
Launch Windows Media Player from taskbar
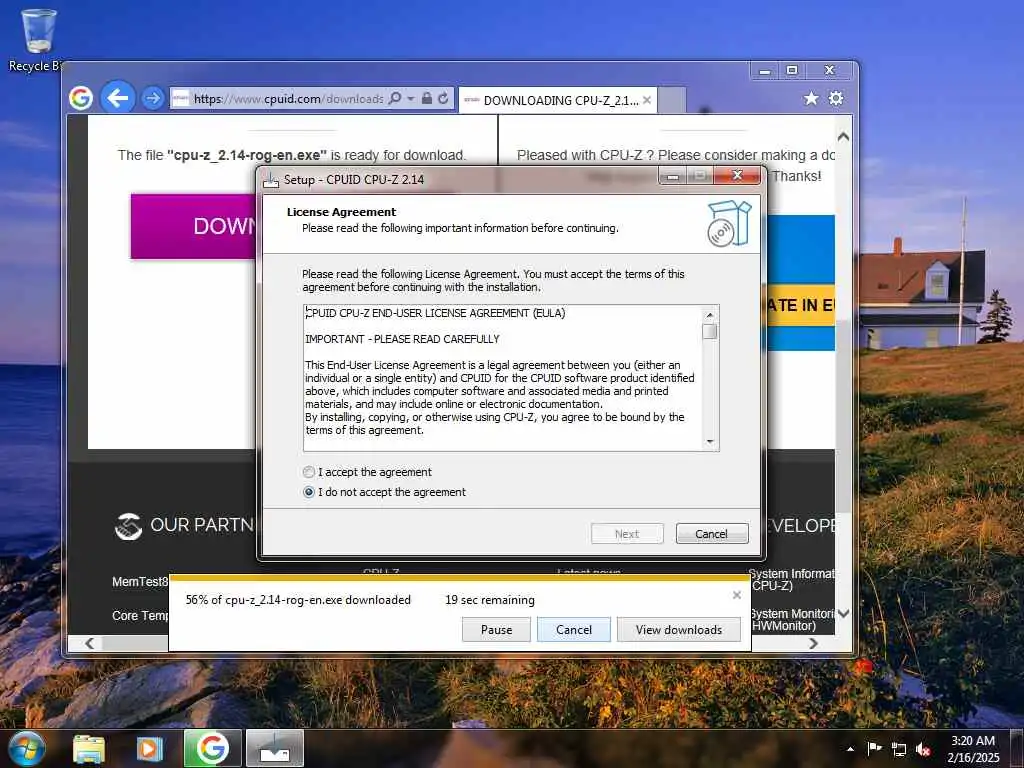point(150,749)
